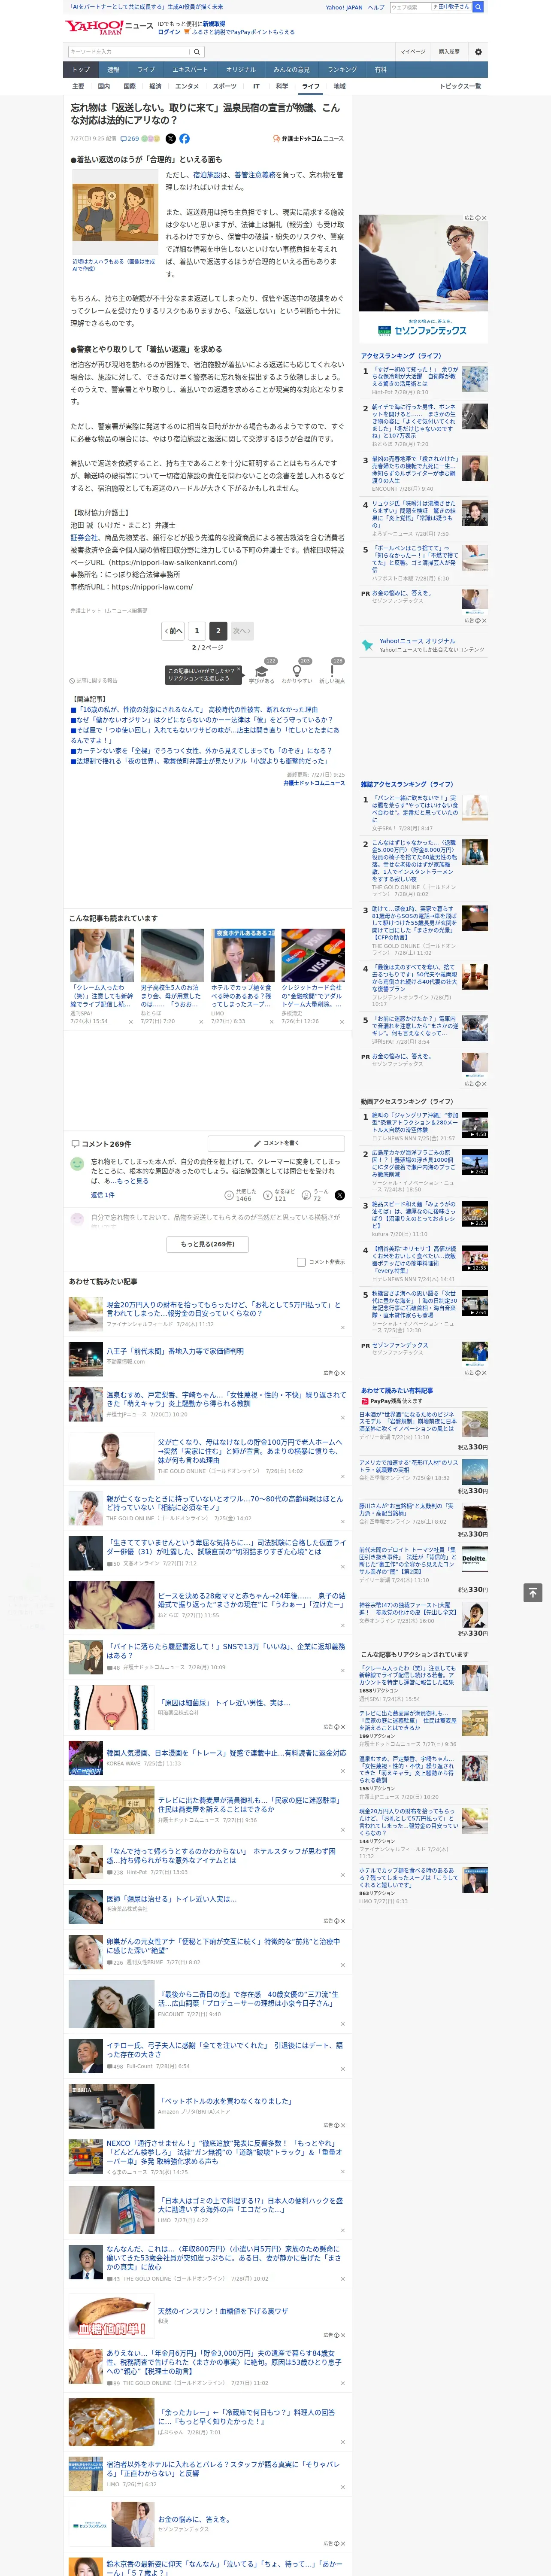Open 弁護士ドットコムニュース source link below related articles
The width and height of the screenshot is (551, 2576).
coord(314,783)
